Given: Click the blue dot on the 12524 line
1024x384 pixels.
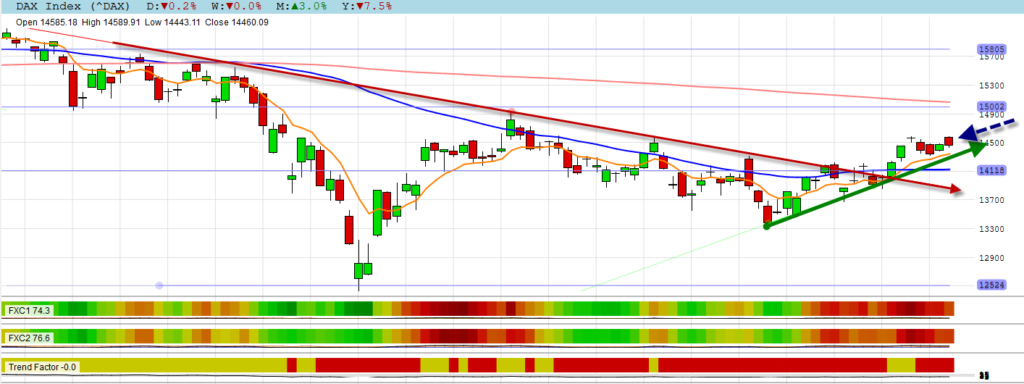Looking at the screenshot, I should pos(159,285).
